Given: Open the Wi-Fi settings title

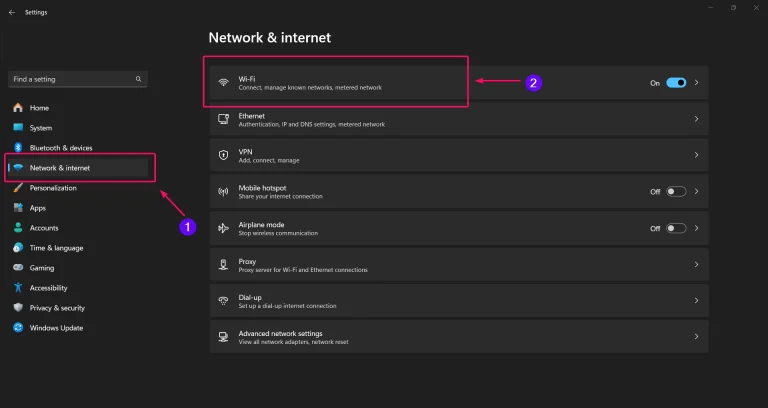Looking at the screenshot, I should [x=247, y=79].
